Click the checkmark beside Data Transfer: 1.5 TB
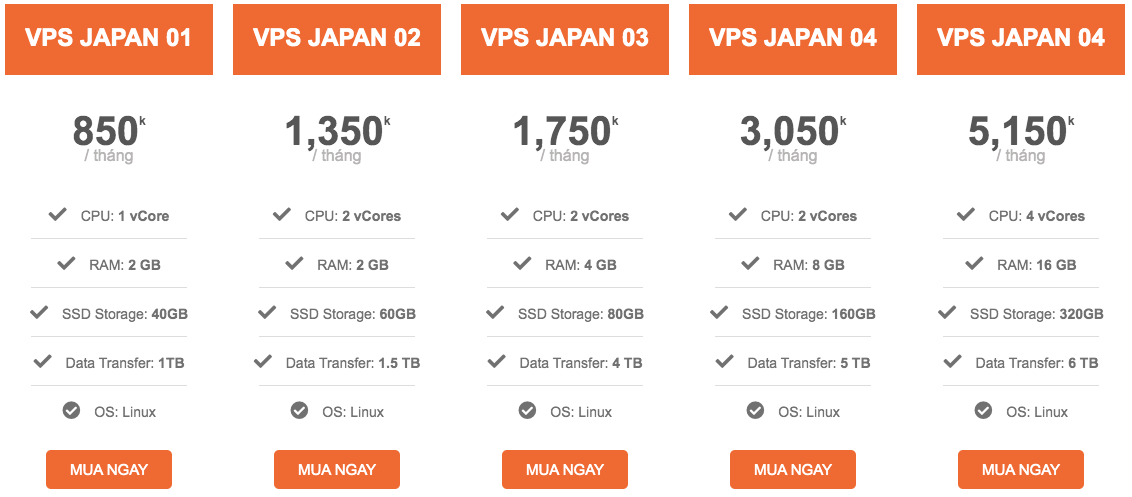This screenshot has height=497, width=1132. pyautogui.click(x=263, y=361)
